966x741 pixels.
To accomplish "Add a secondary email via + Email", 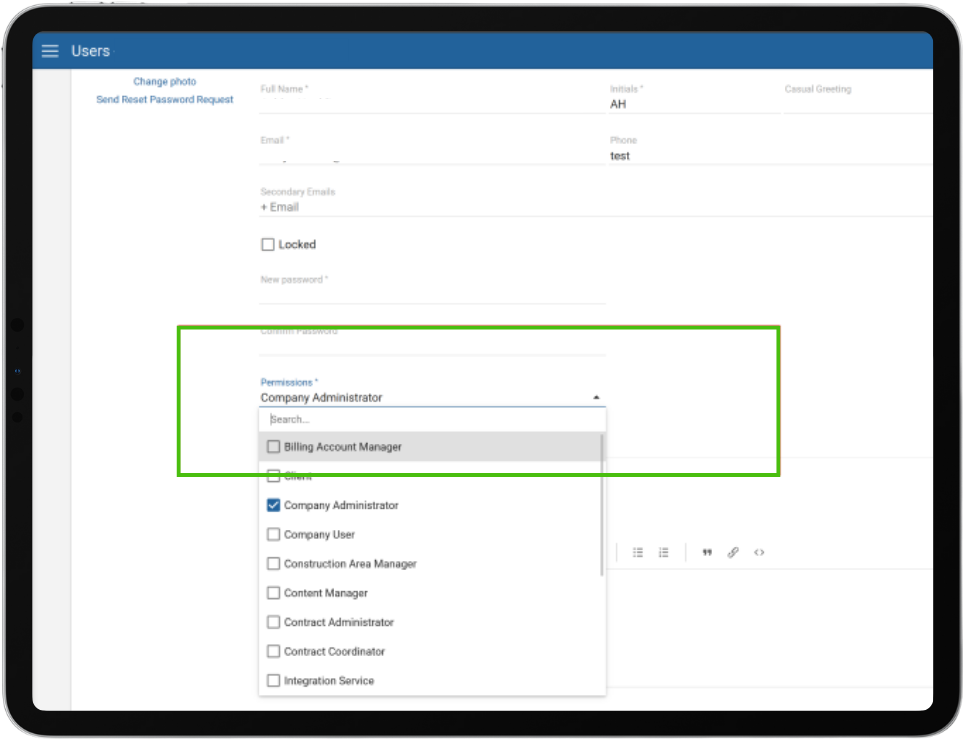I will pyautogui.click(x=280, y=208).
